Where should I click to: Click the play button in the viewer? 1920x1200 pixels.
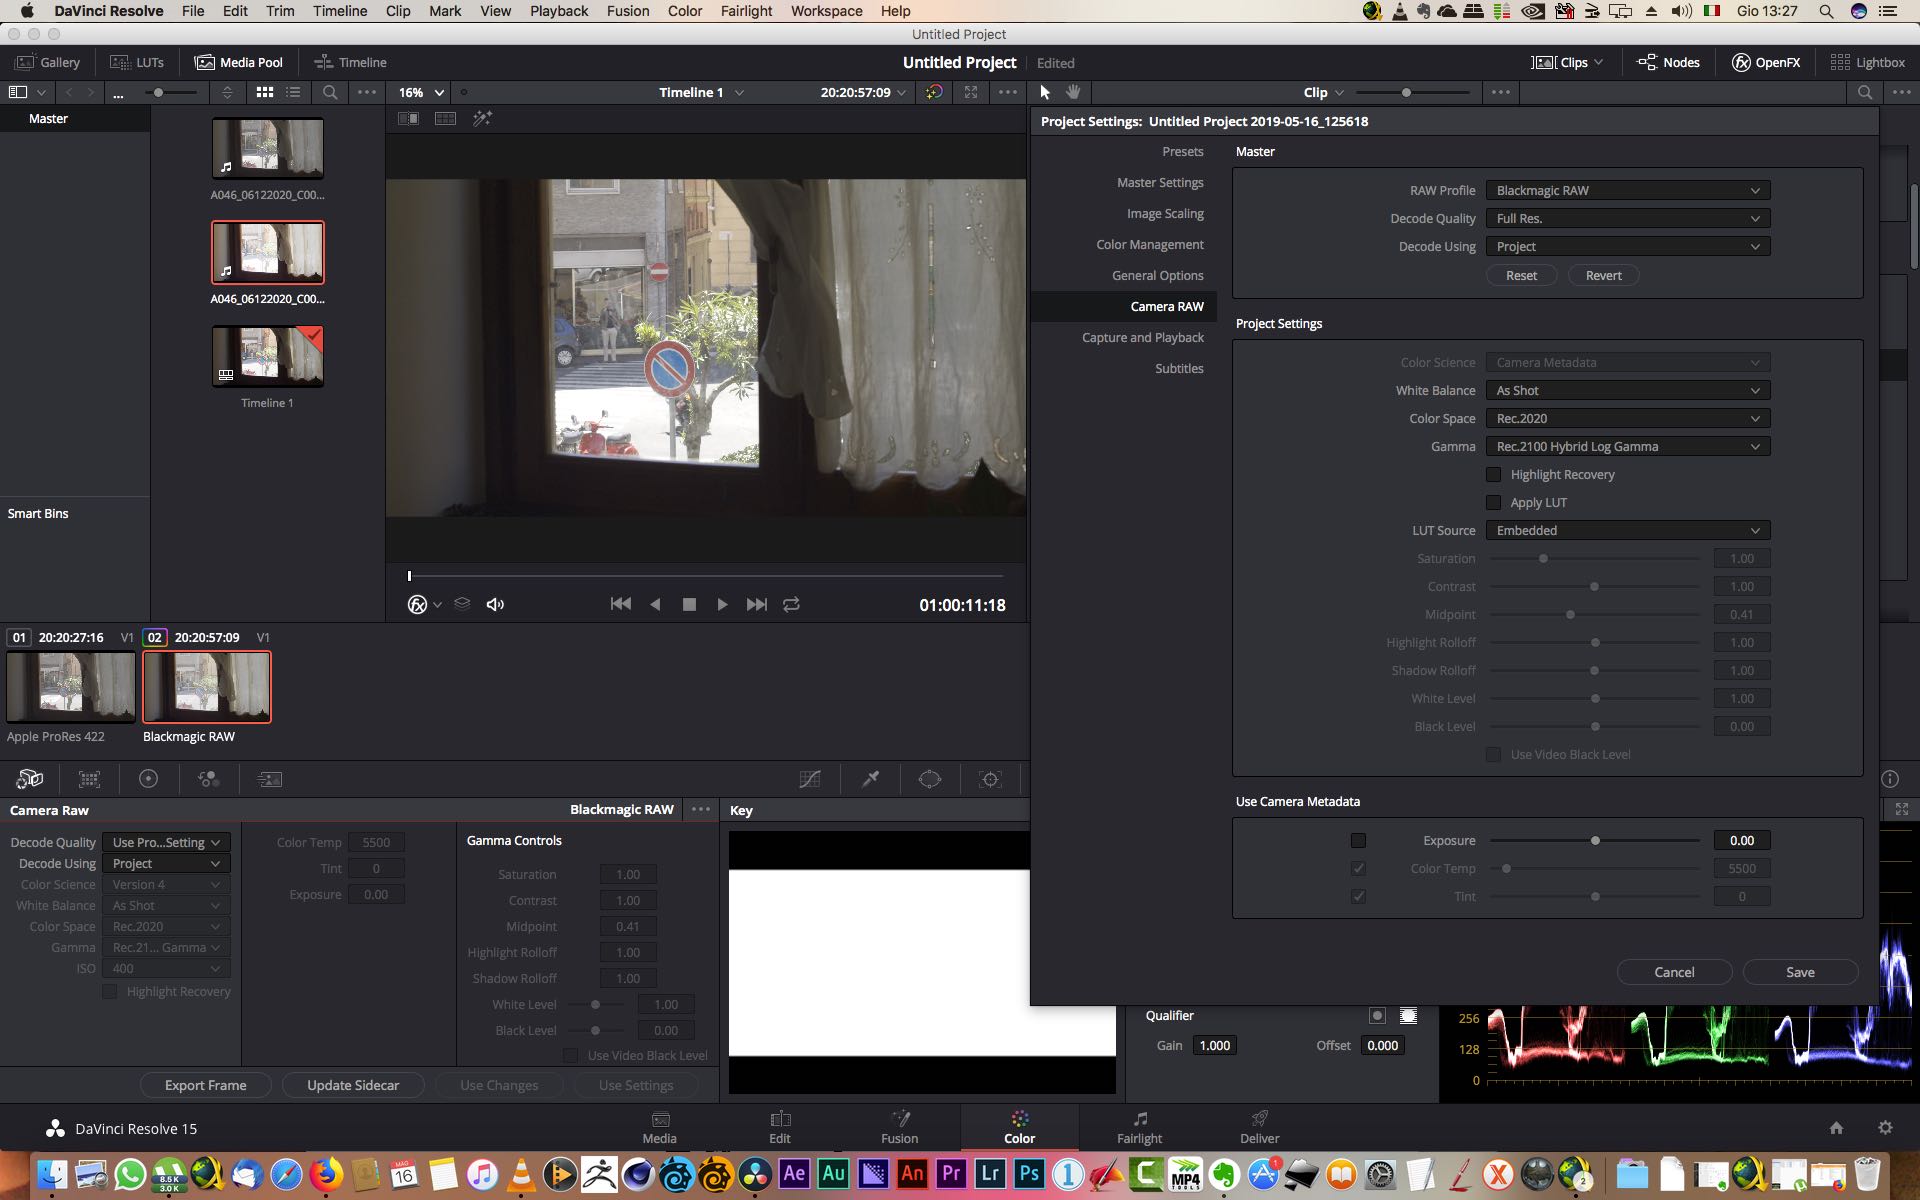click(x=722, y=604)
